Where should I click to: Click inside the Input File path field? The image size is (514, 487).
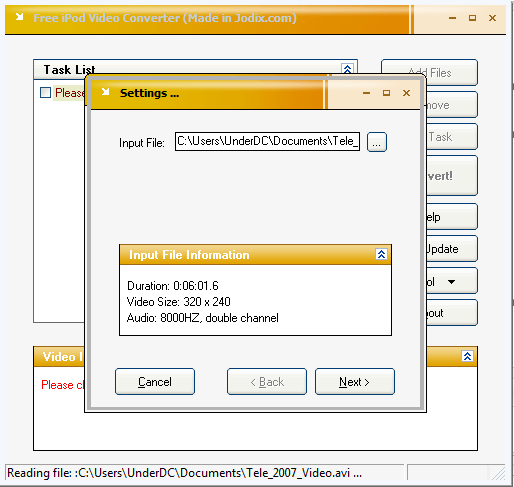(267, 141)
